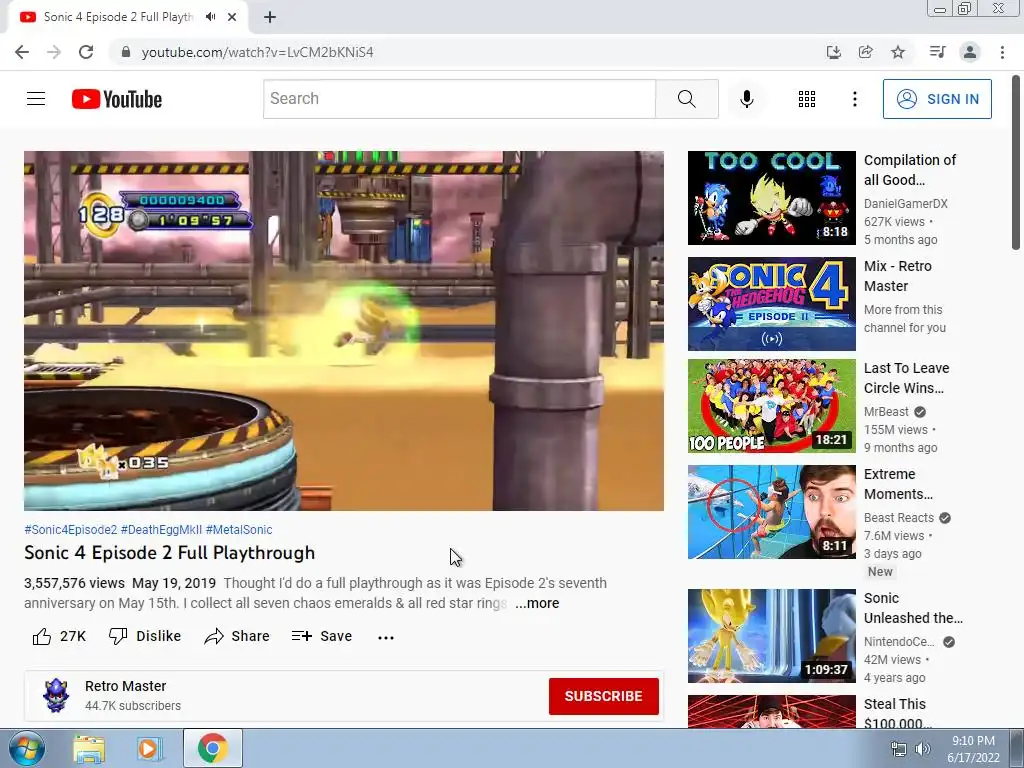1024x768 pixels.
Task: Open 'Last To Leave Circle Wins' thumbnail
Action: click(771, 406)
